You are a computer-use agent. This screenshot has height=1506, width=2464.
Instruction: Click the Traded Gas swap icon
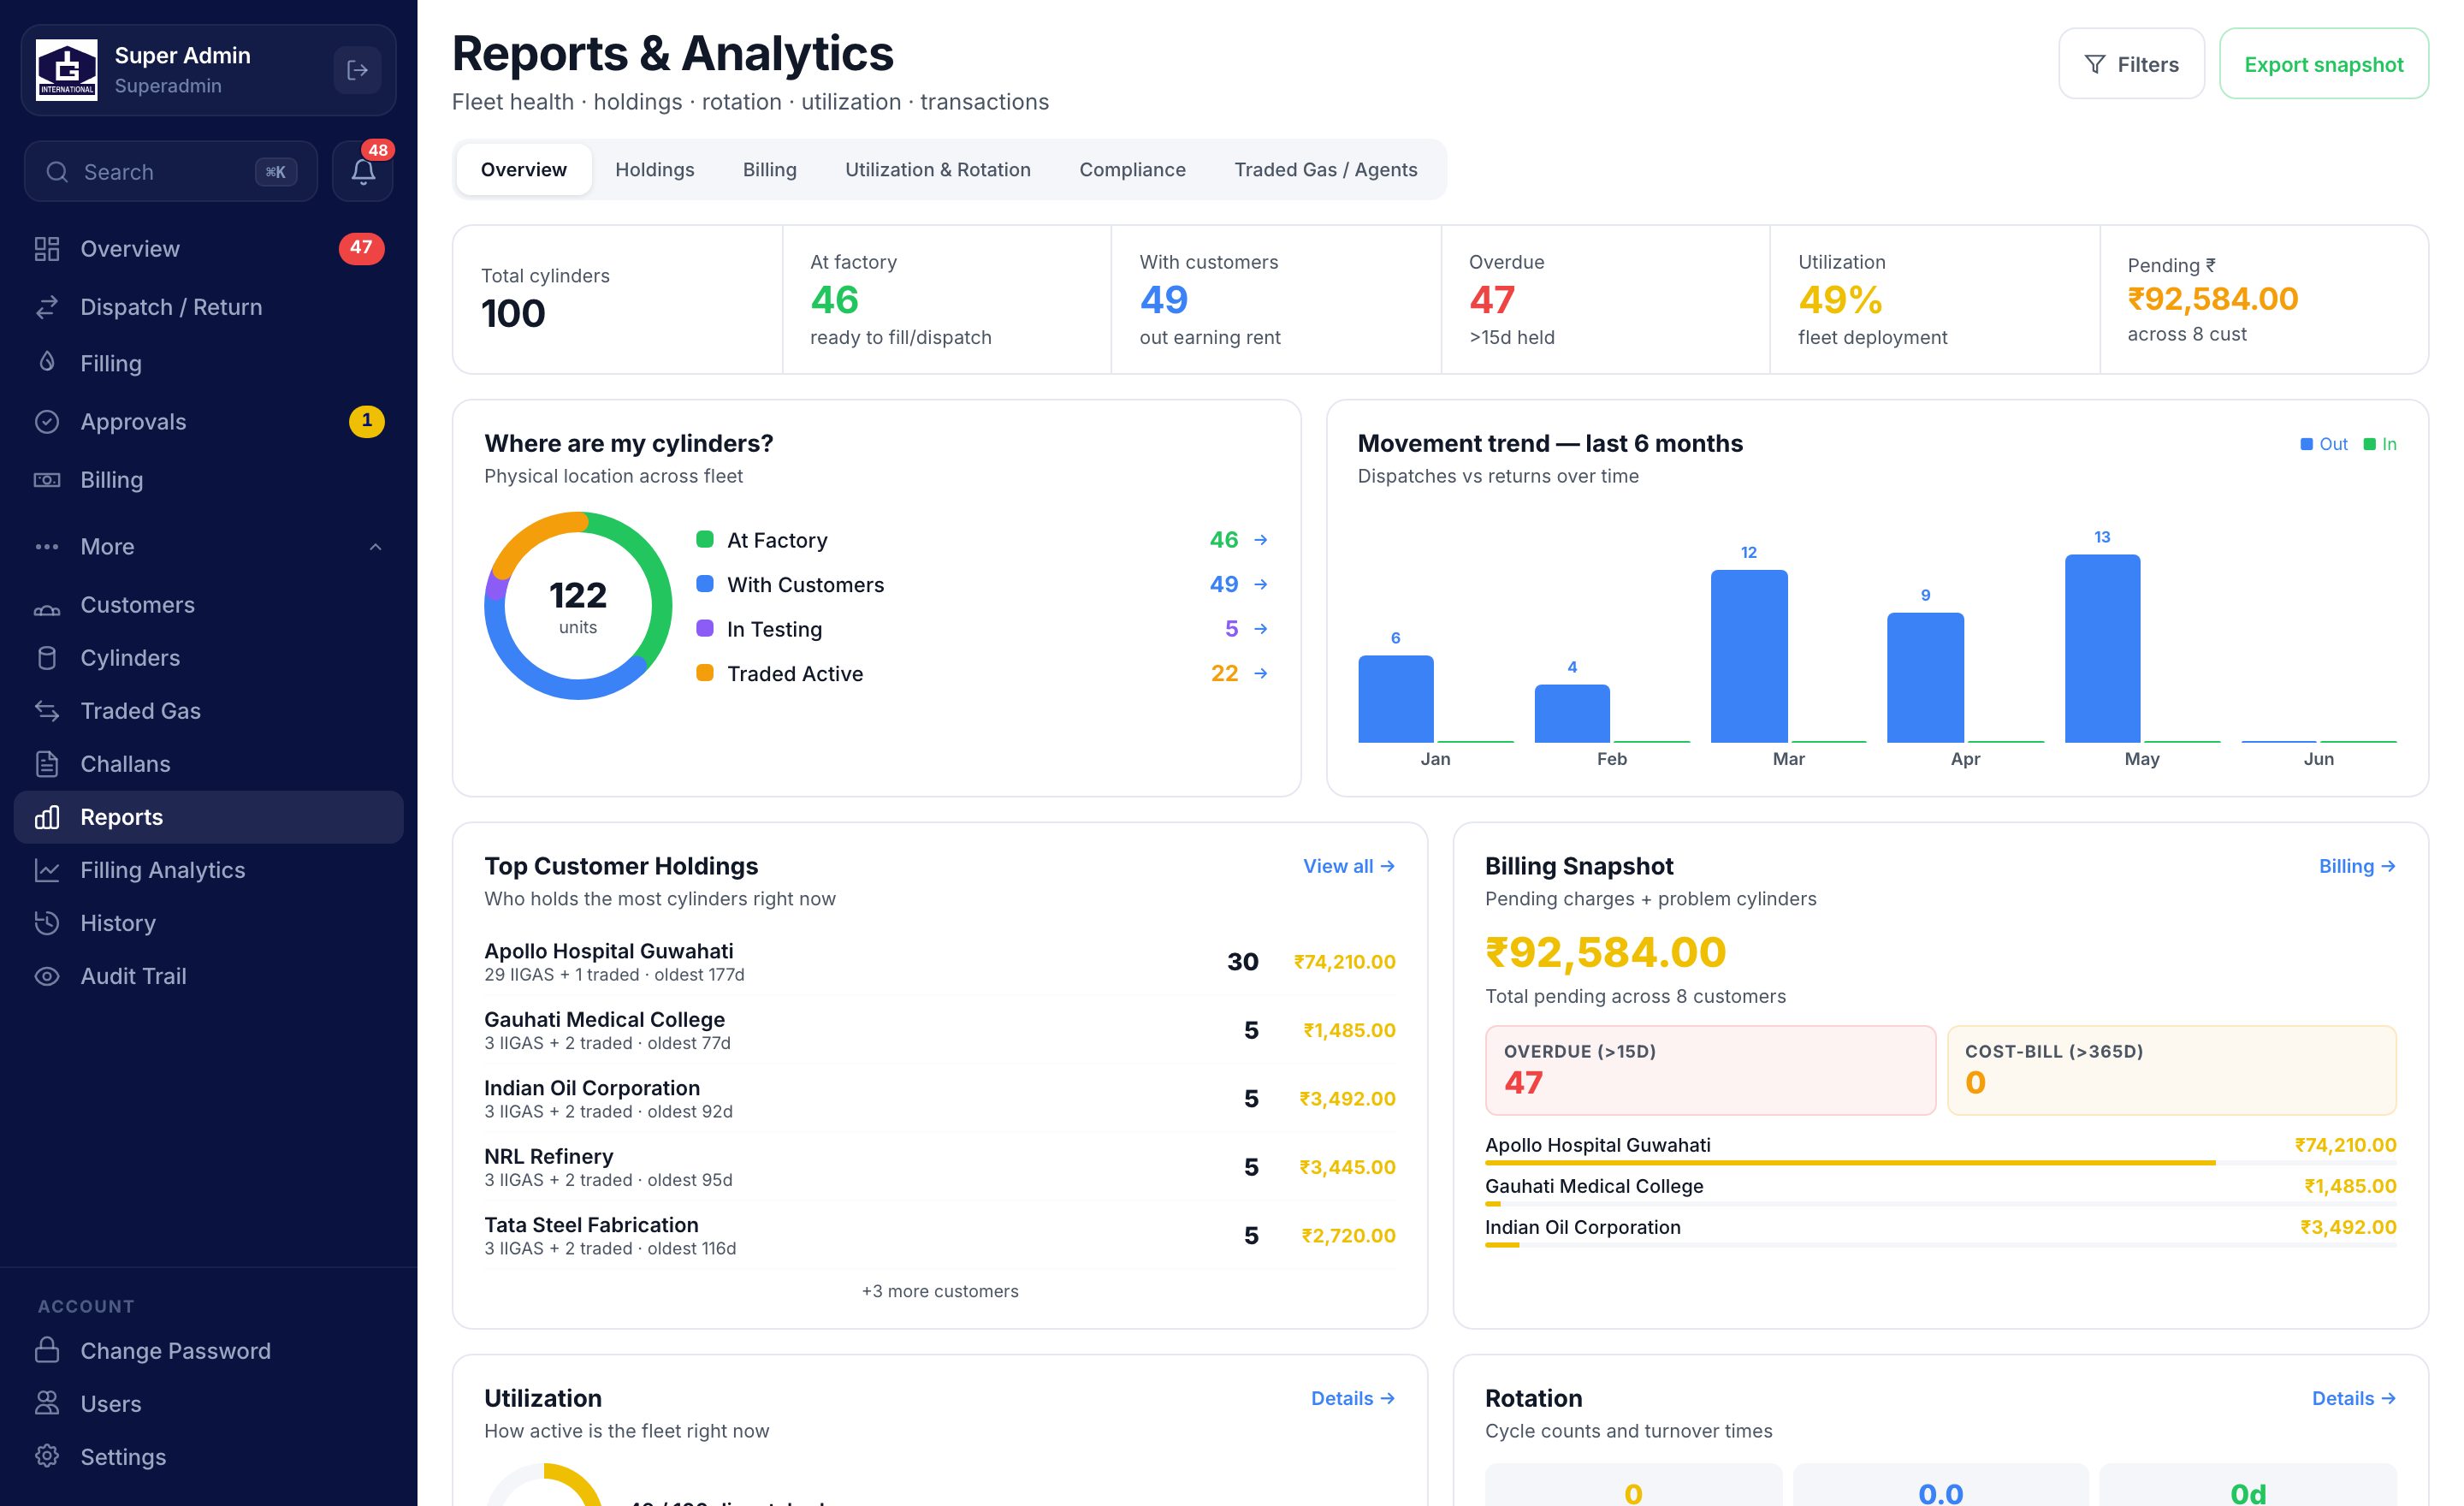pyautogui.click(x=47, y=711)
